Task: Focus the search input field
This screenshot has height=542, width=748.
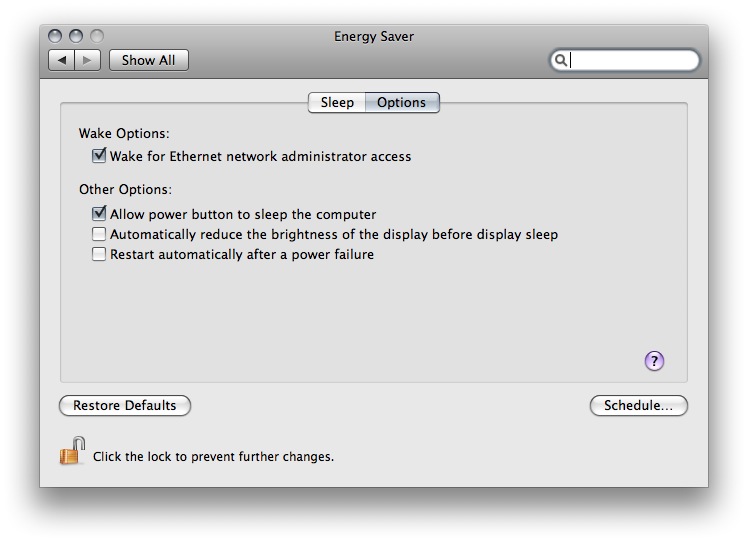Action: tap(624, 60)
